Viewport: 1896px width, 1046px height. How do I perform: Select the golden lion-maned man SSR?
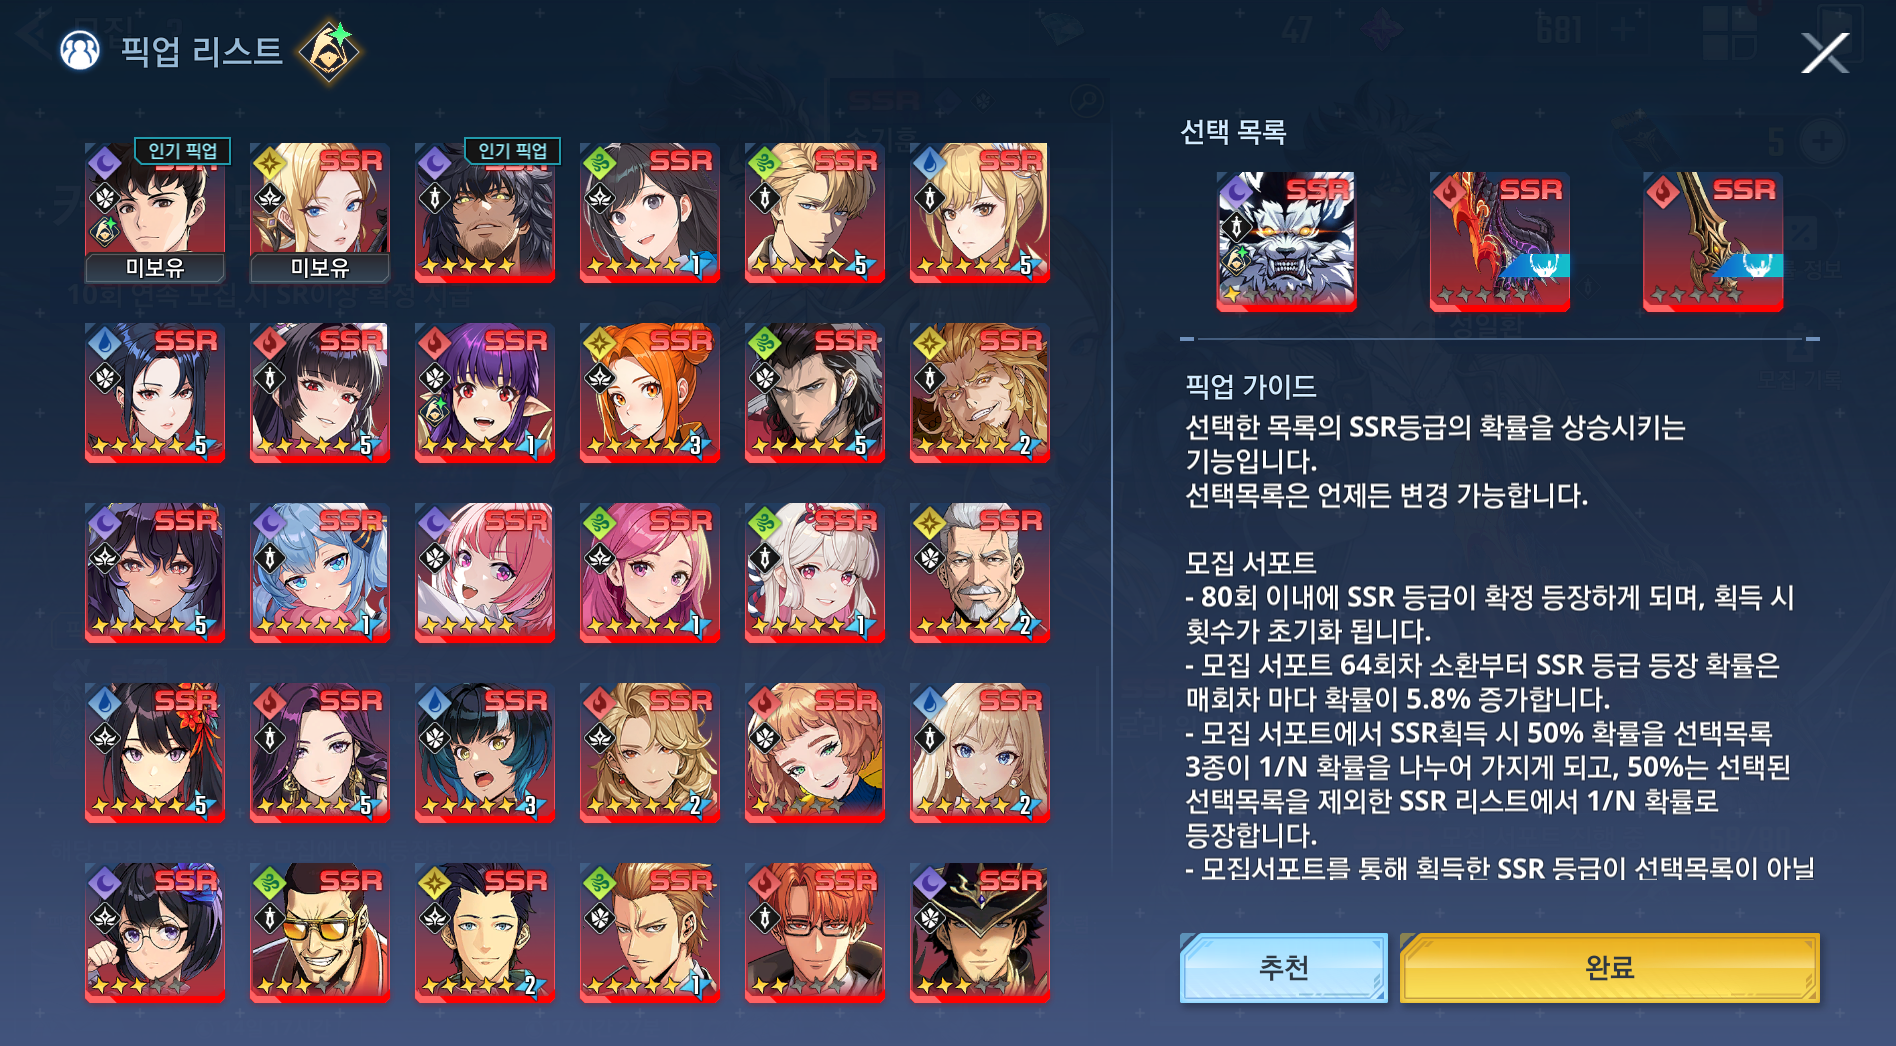click(980, 393)
